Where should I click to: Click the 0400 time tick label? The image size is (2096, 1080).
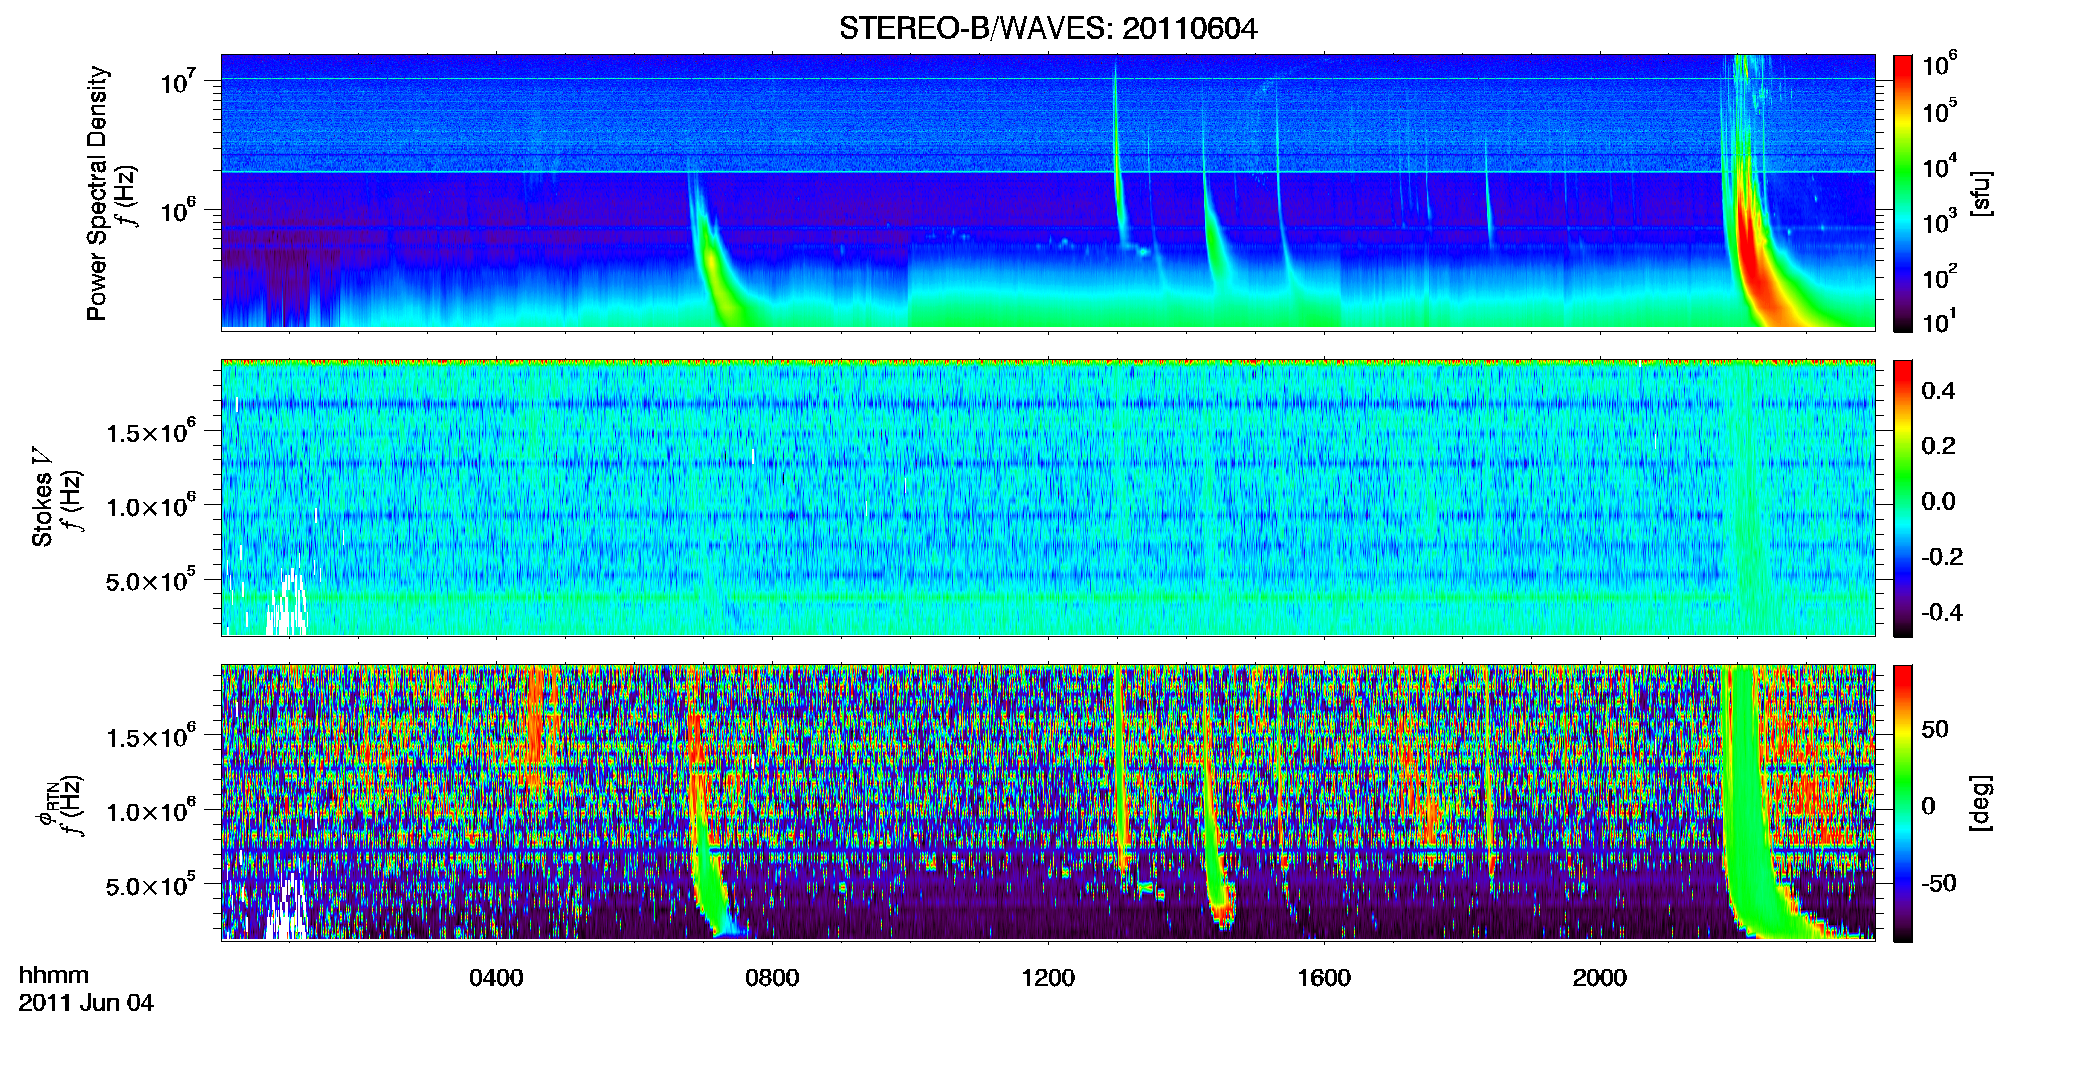(x=496, y=977)
